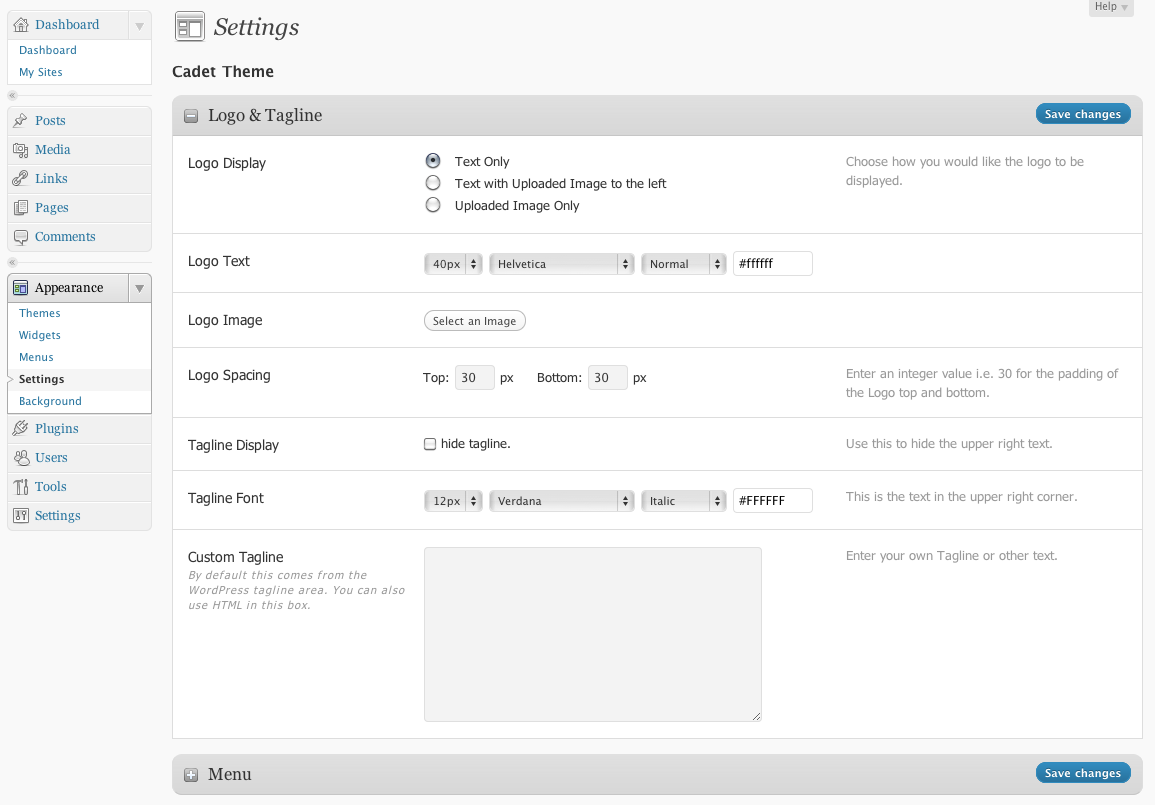This screenshot has height=805, width=1155.
Task: Collapse sidebar with upper double-arrow separator
Action: coord(12,95)
